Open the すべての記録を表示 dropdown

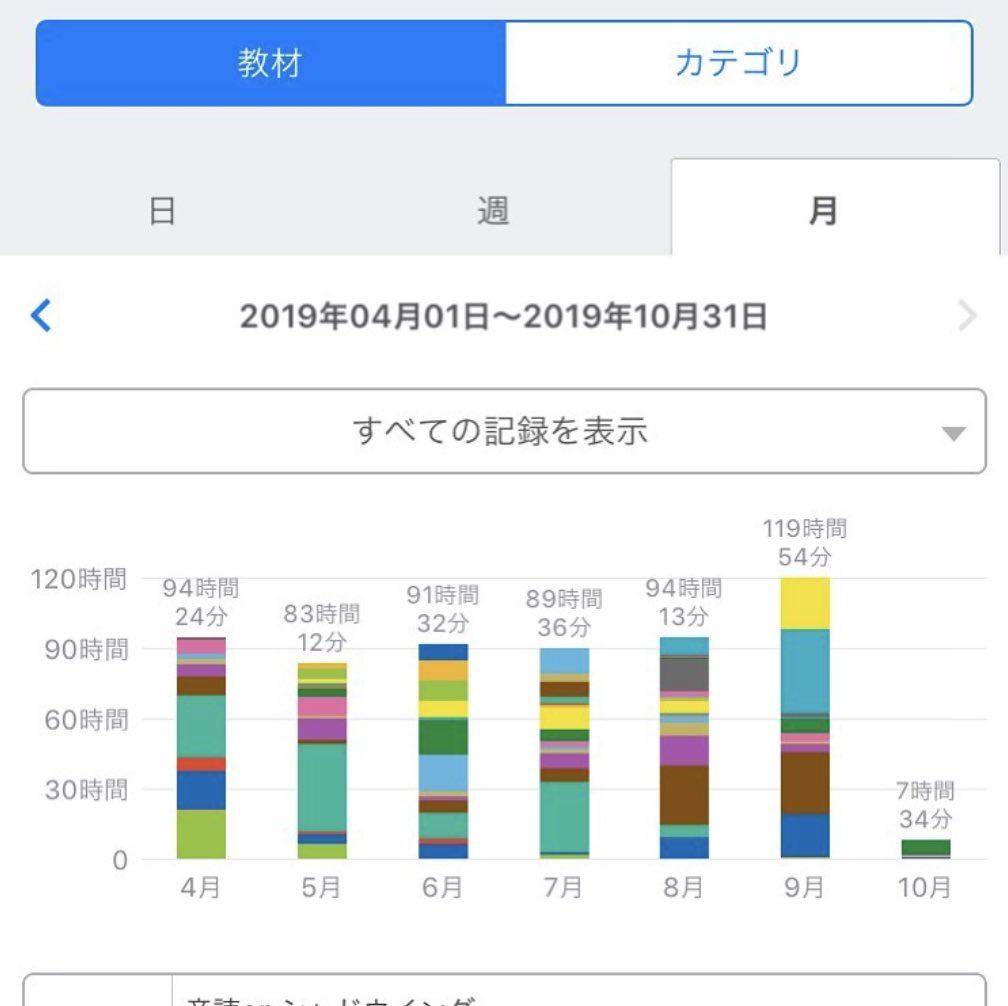click(x=504, y=431)
